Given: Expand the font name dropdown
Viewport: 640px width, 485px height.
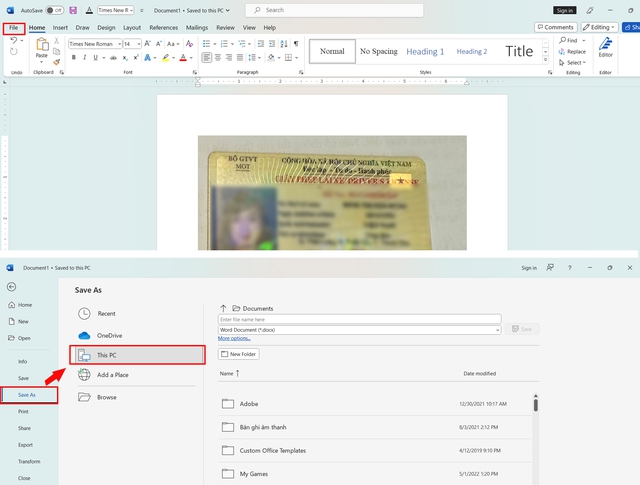Looking at the screenshot, I should (x=119, y=44).
